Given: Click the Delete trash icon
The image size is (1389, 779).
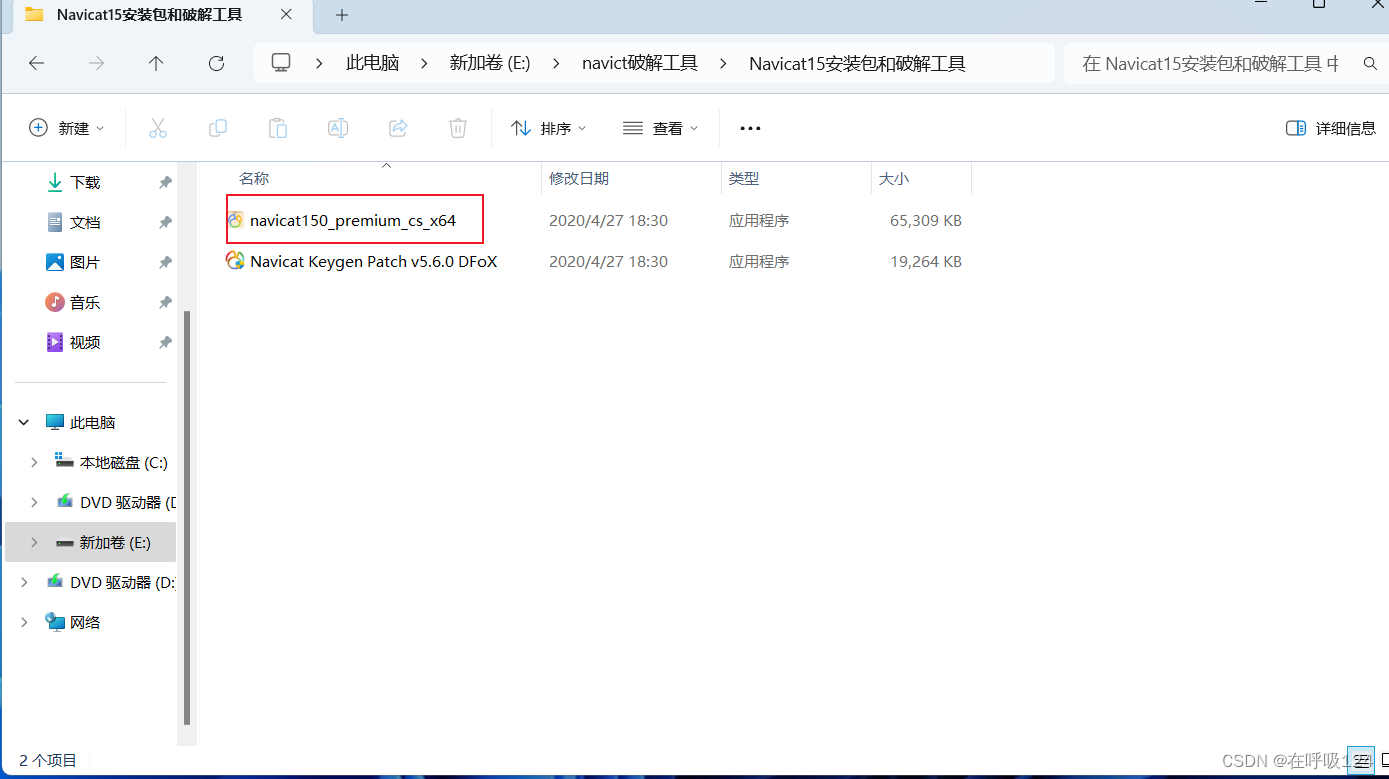Looking at the screenshot, I should tap(458, 128).
